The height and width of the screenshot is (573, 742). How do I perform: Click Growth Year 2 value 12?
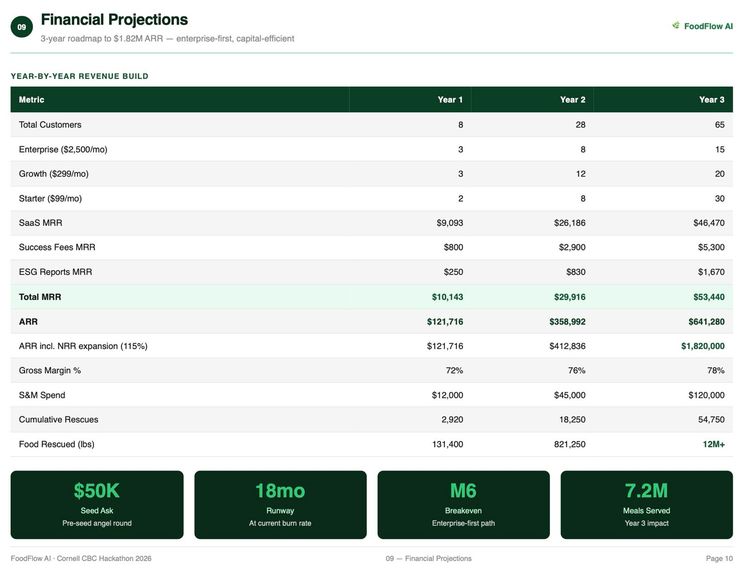coord(581,174)
